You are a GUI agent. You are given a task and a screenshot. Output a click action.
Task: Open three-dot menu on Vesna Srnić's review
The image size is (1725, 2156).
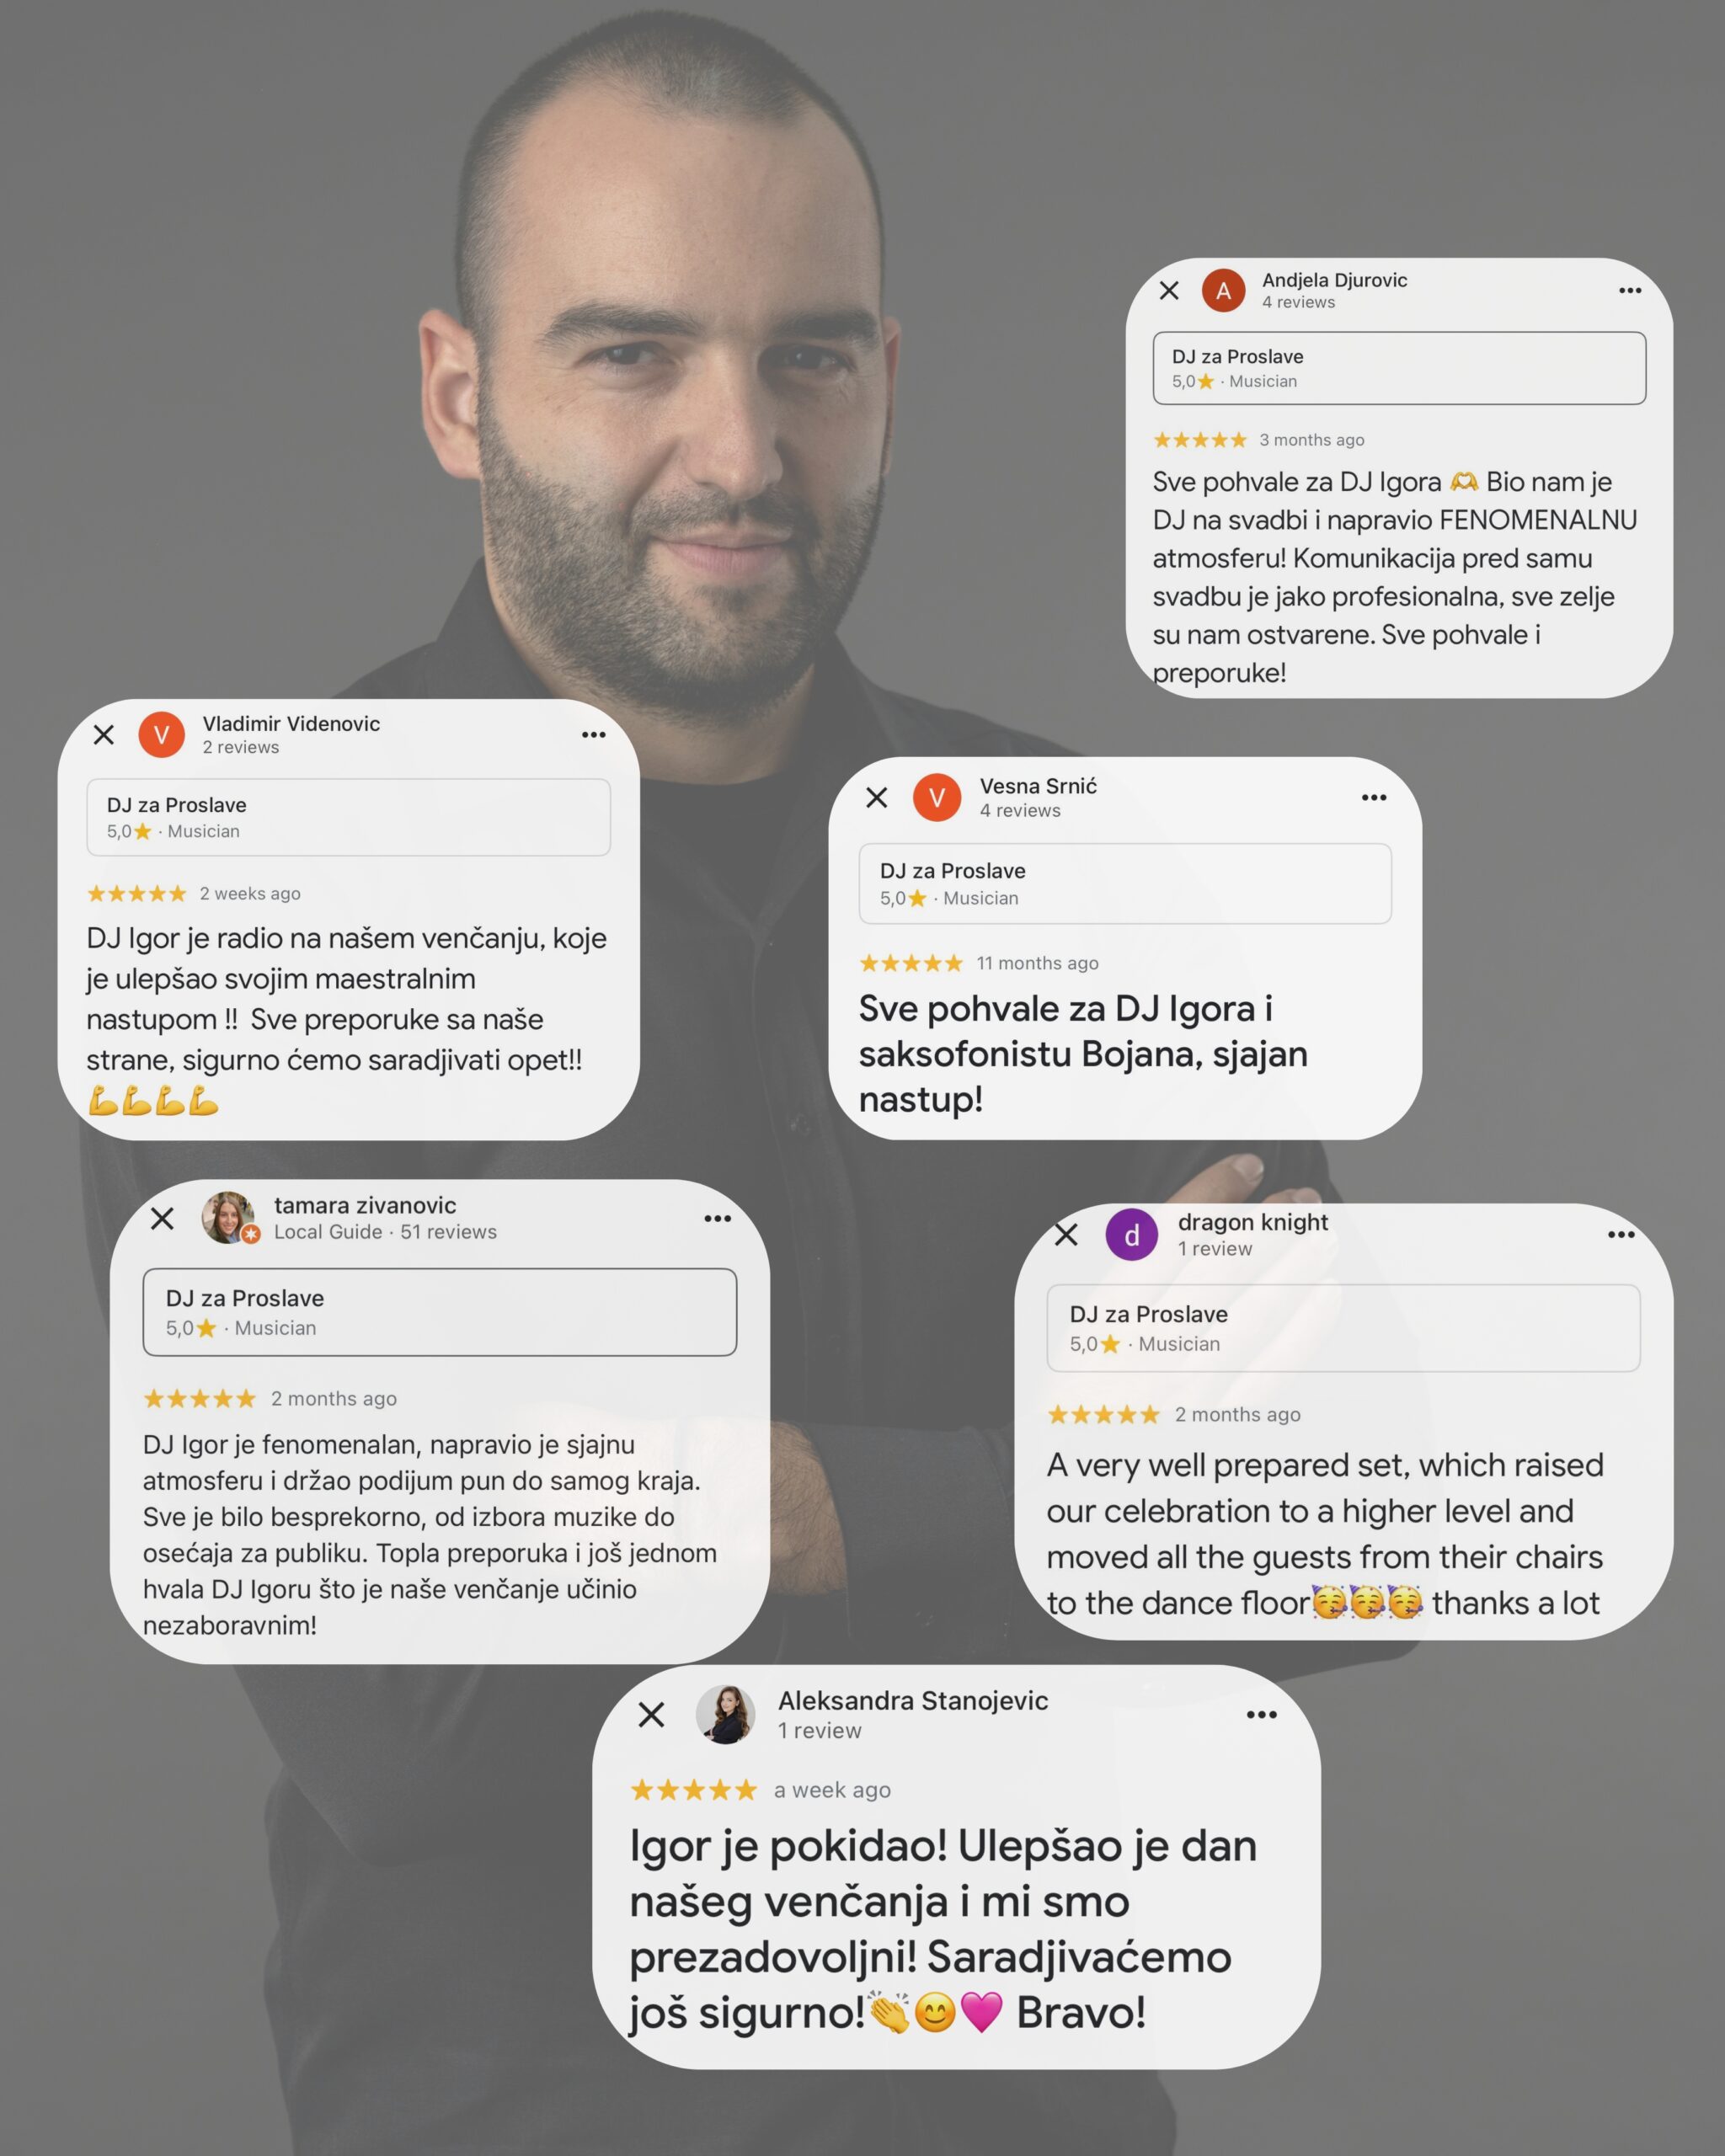(1374, 797)
